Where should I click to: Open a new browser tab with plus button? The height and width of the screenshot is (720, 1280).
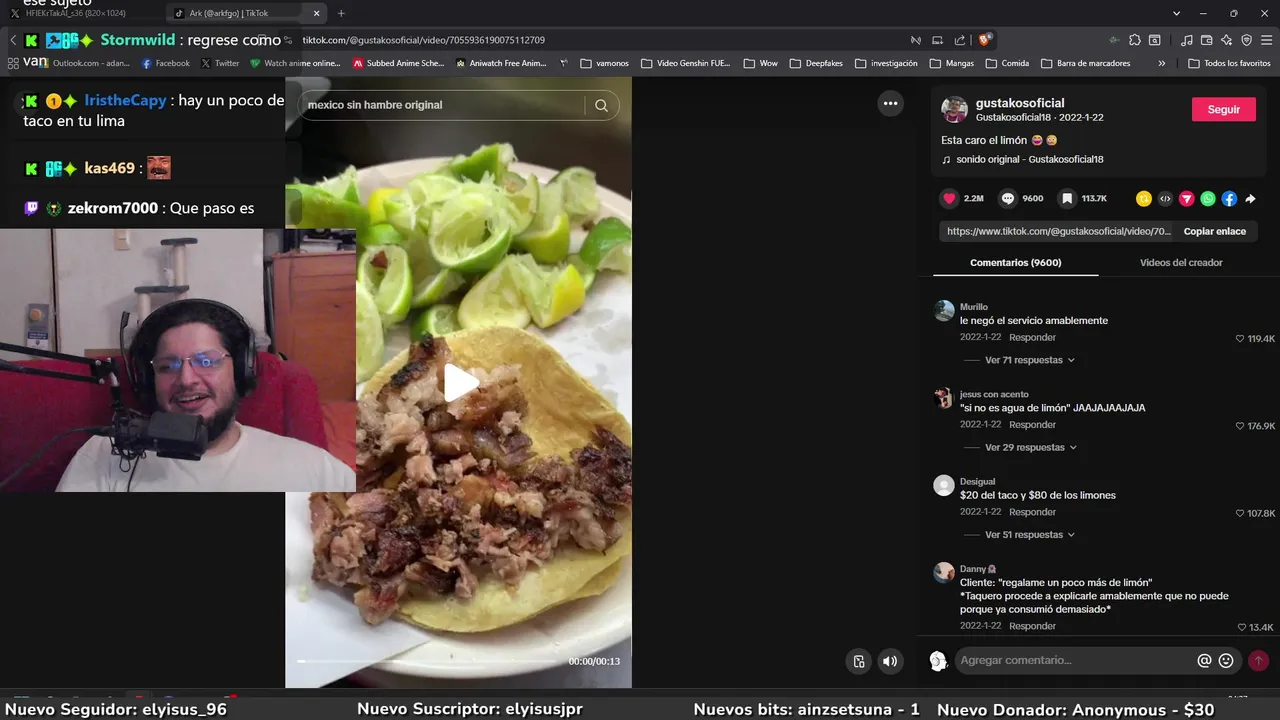(341, 13)
